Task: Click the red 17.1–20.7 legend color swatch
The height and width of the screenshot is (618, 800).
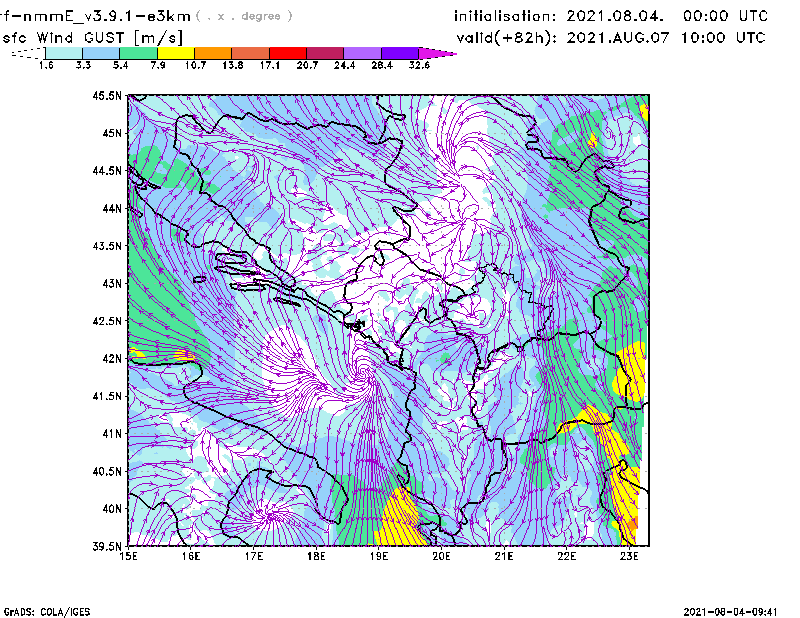Action: click(288, 53)
